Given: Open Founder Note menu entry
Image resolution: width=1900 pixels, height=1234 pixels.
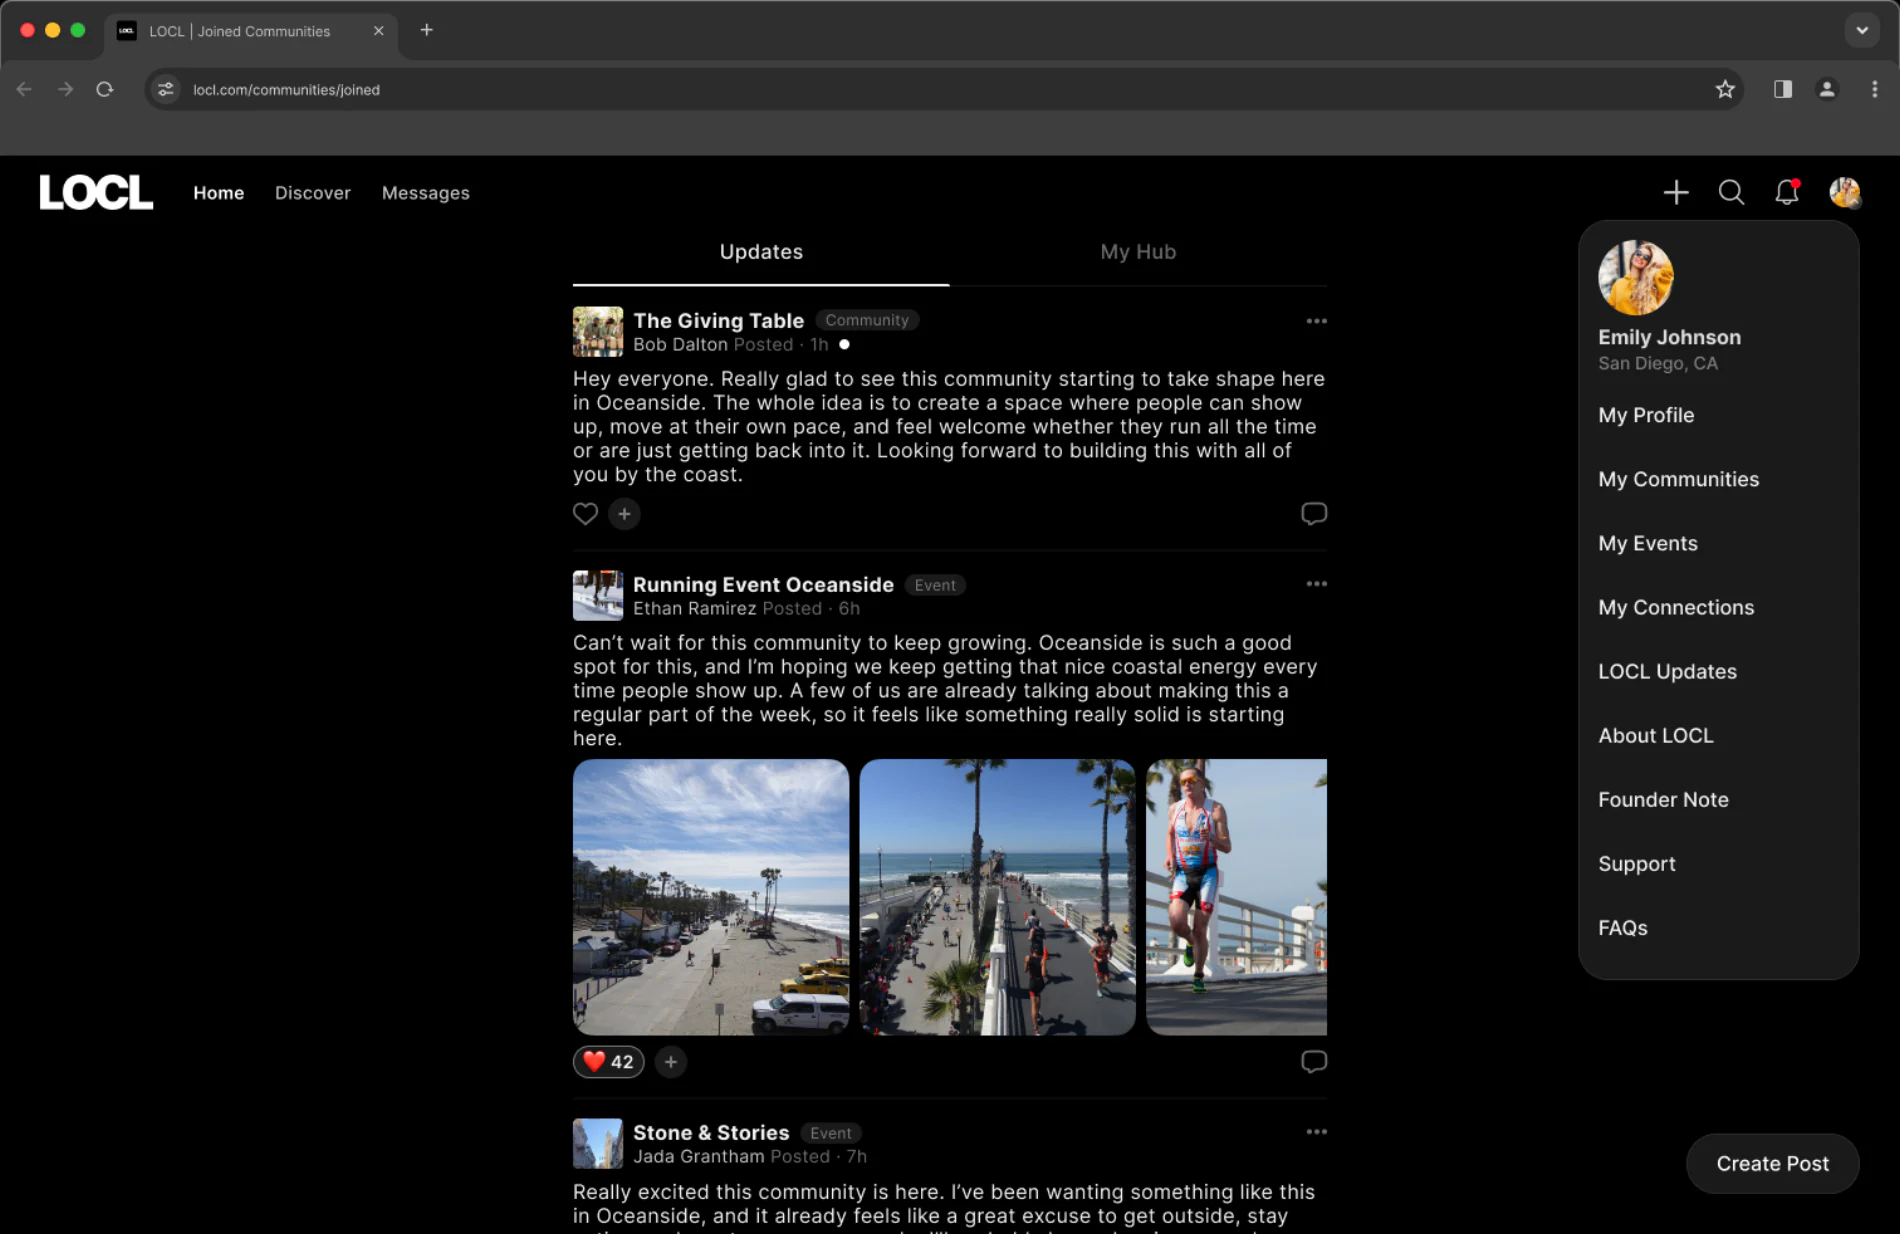Looking at the screenshot, I should 1663,799.
